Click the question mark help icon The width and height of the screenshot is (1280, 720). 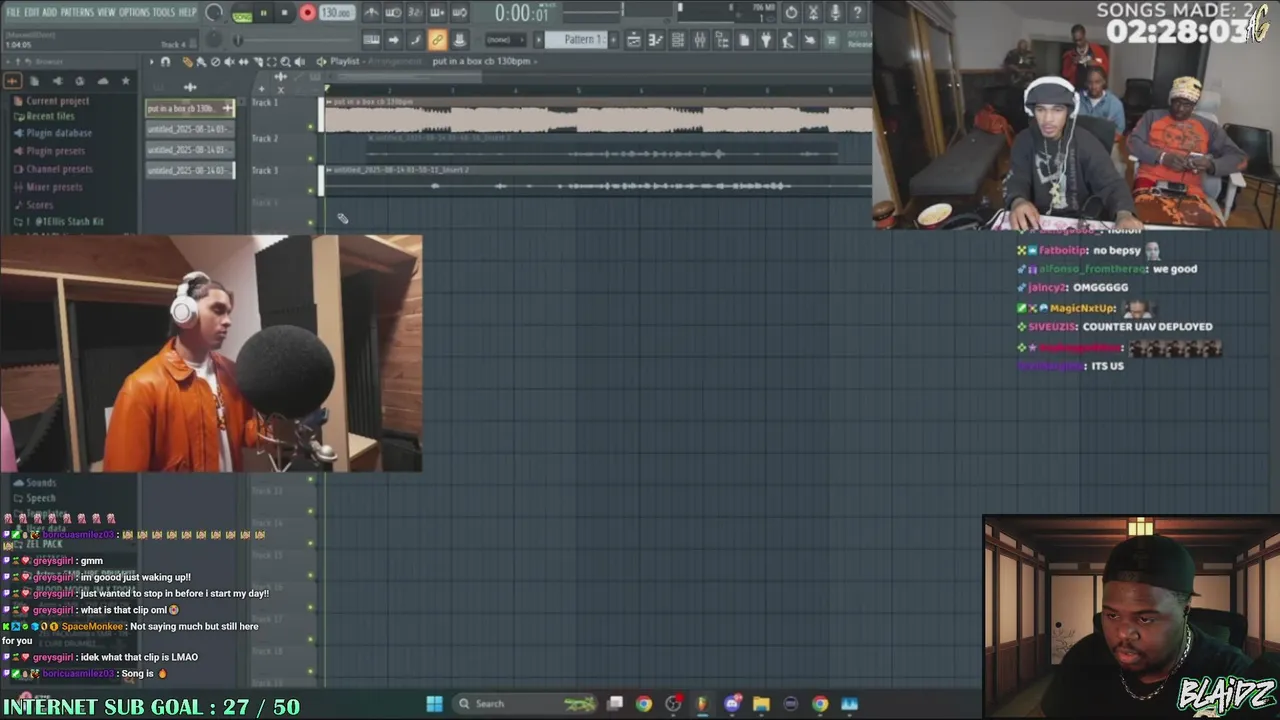[x=858, y=13]
